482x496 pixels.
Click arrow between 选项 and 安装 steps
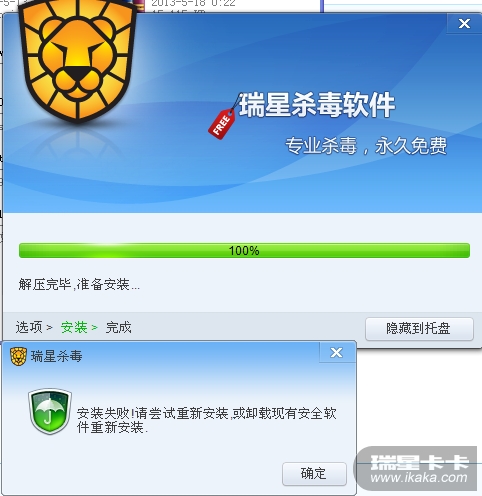point(49,328)
